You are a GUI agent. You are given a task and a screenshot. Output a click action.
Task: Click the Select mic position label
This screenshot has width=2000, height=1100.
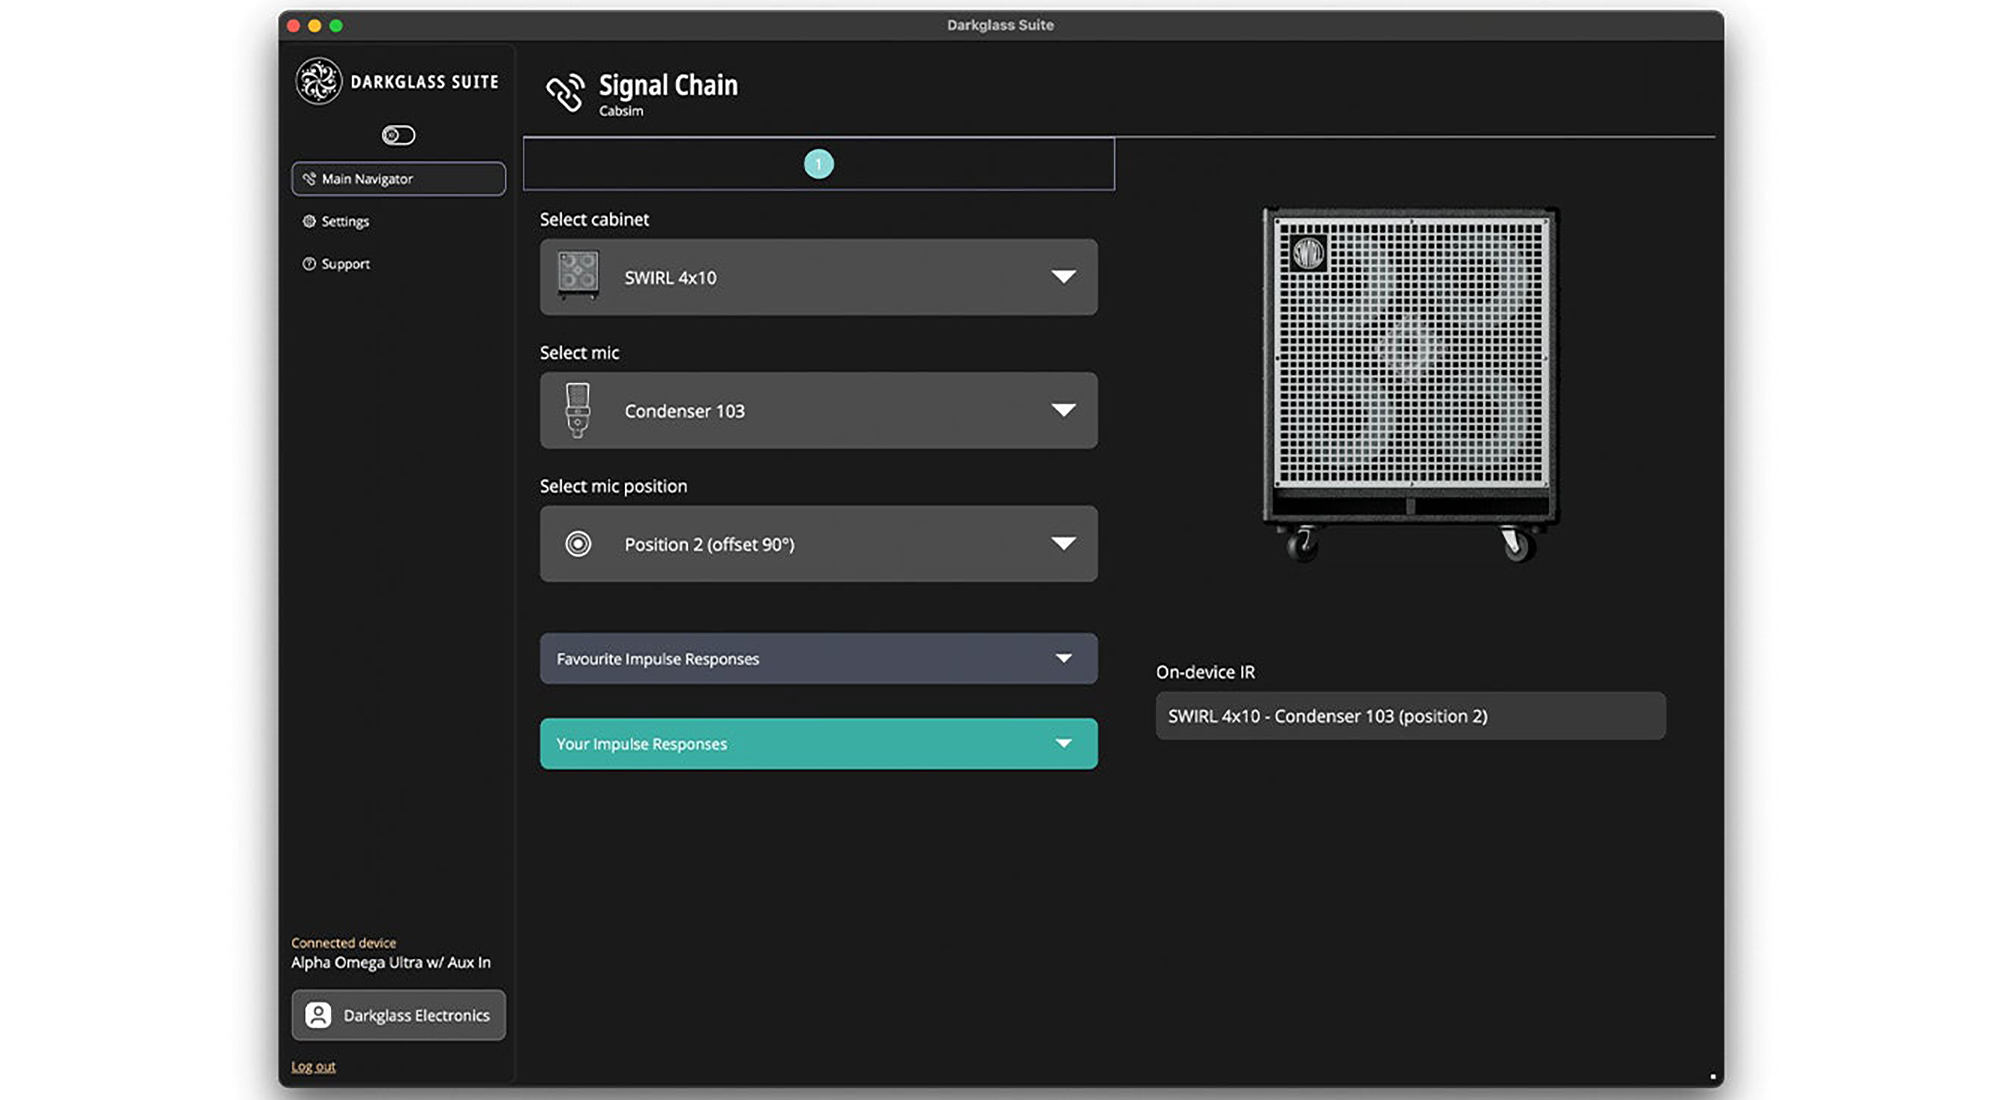tap(613, 486)
